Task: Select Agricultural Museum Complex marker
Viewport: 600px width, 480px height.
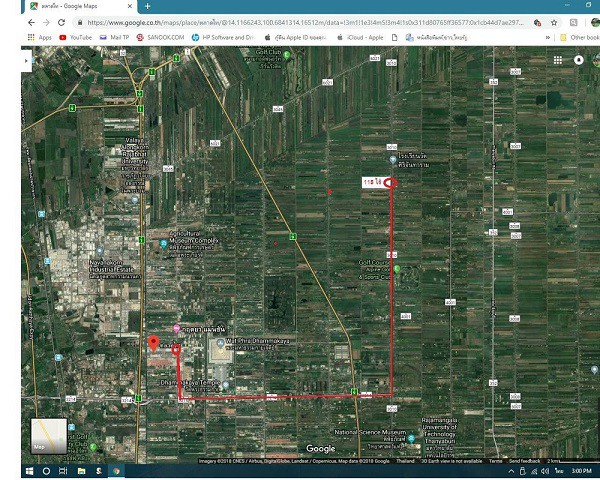Action: pos(164,243)
